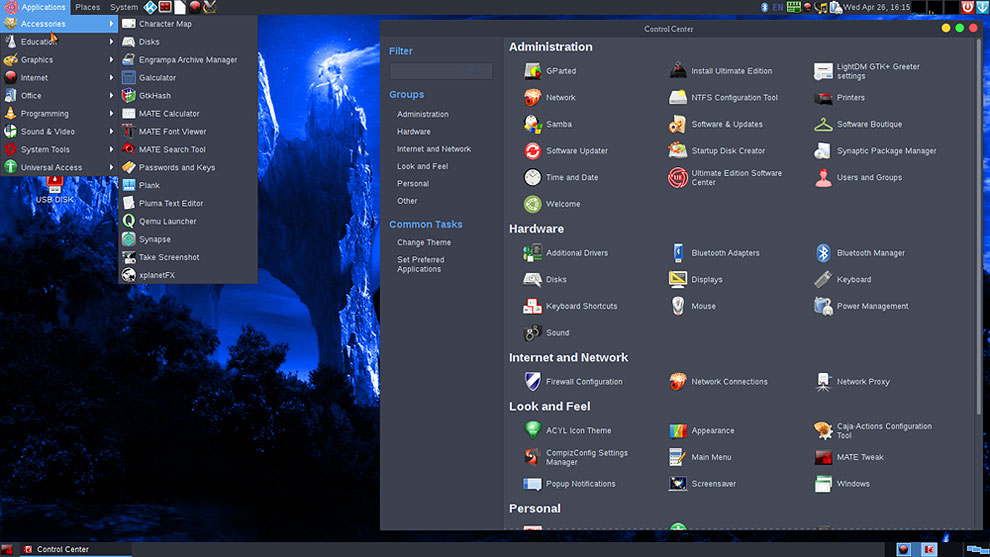
Task: Open Additional Drivers
Action: click(x=566, y=253)
